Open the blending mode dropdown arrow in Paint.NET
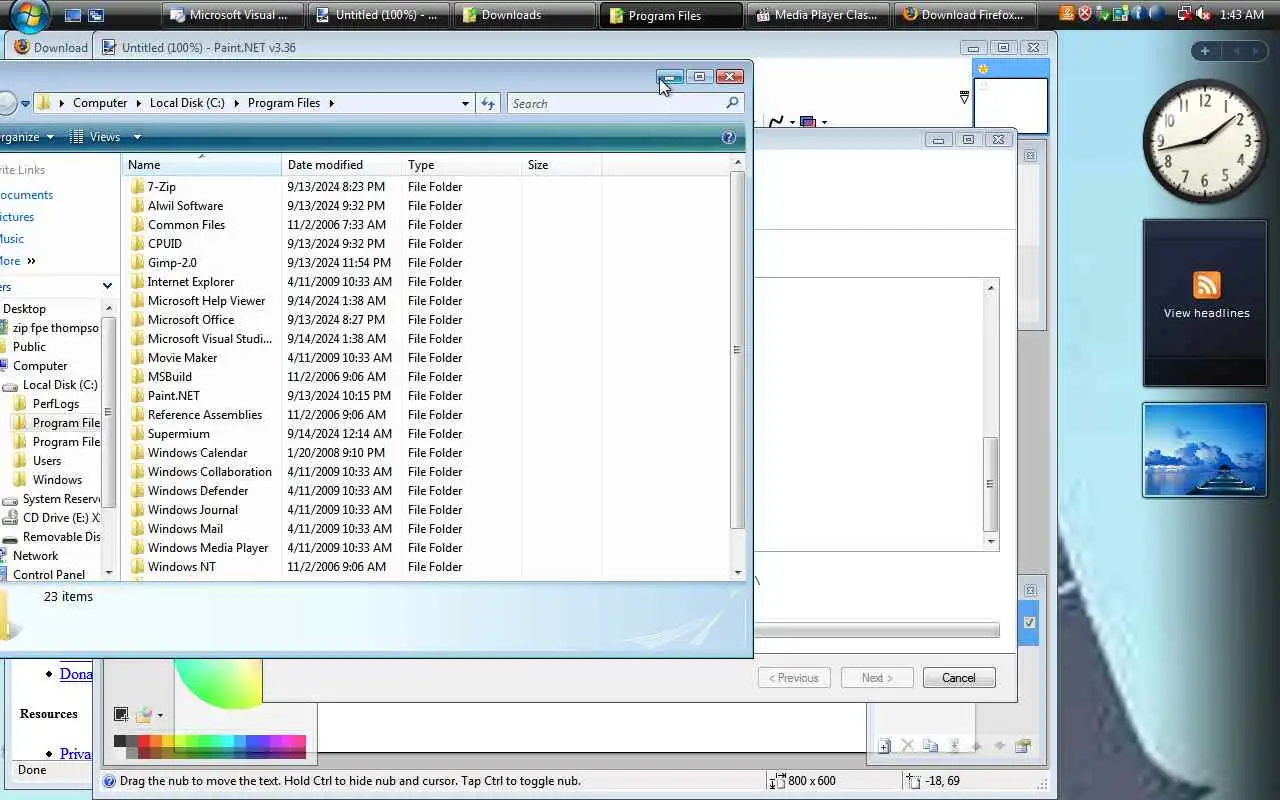1280x800 pixels. tap(824, 122)
